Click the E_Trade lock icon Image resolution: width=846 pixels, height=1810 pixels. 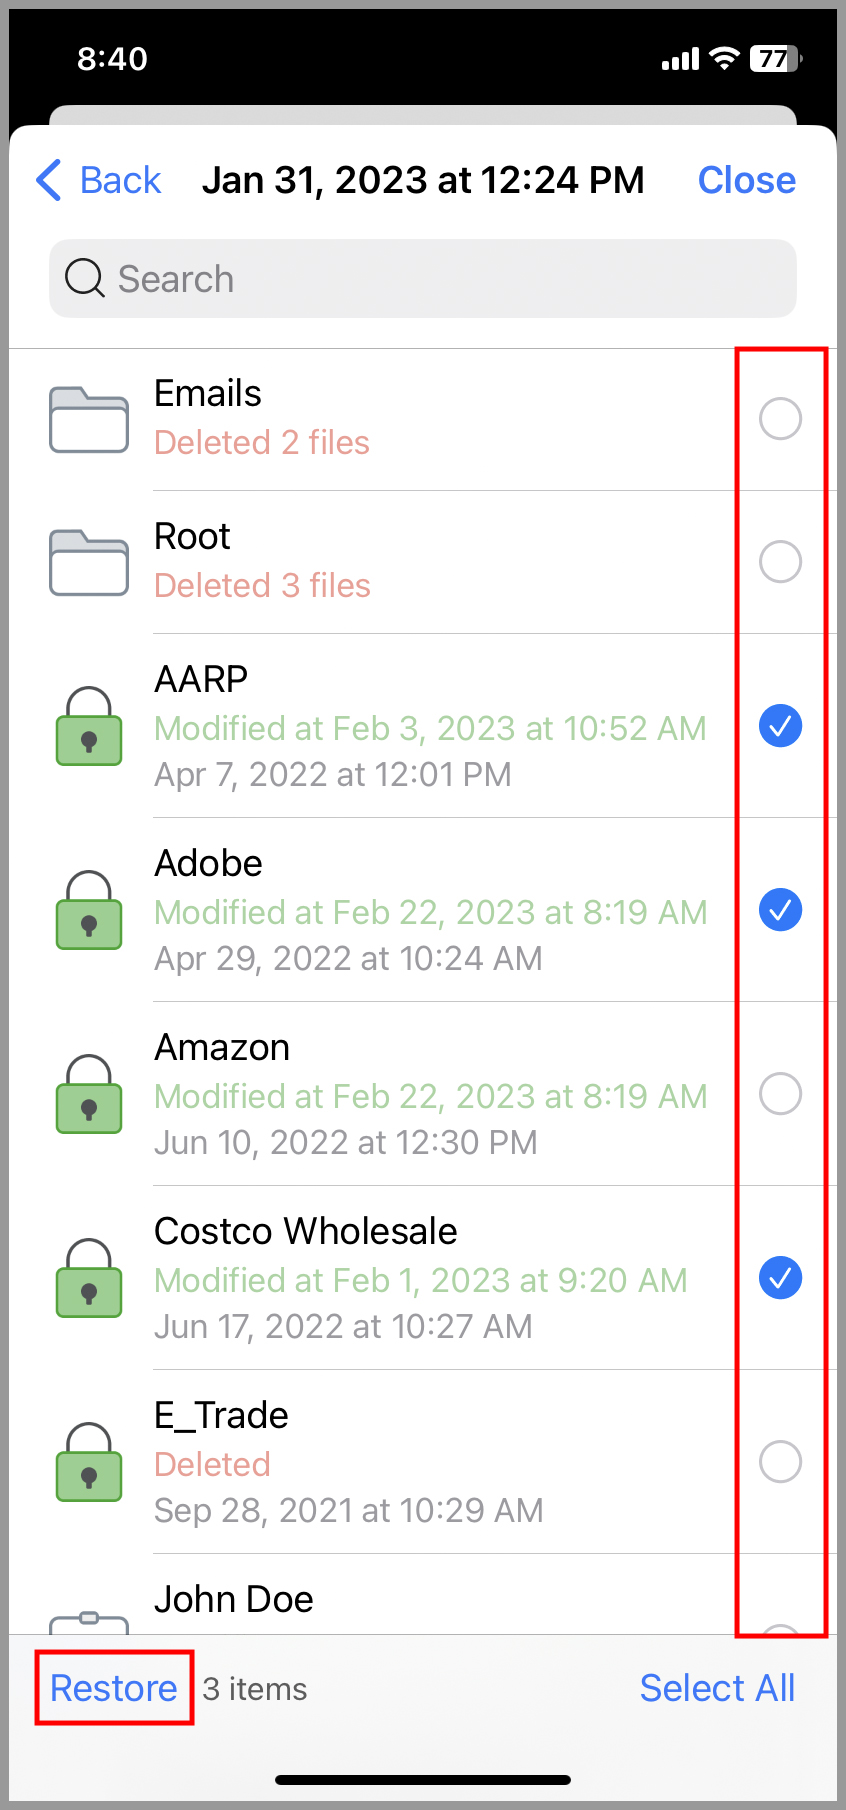coord(89,1462)
